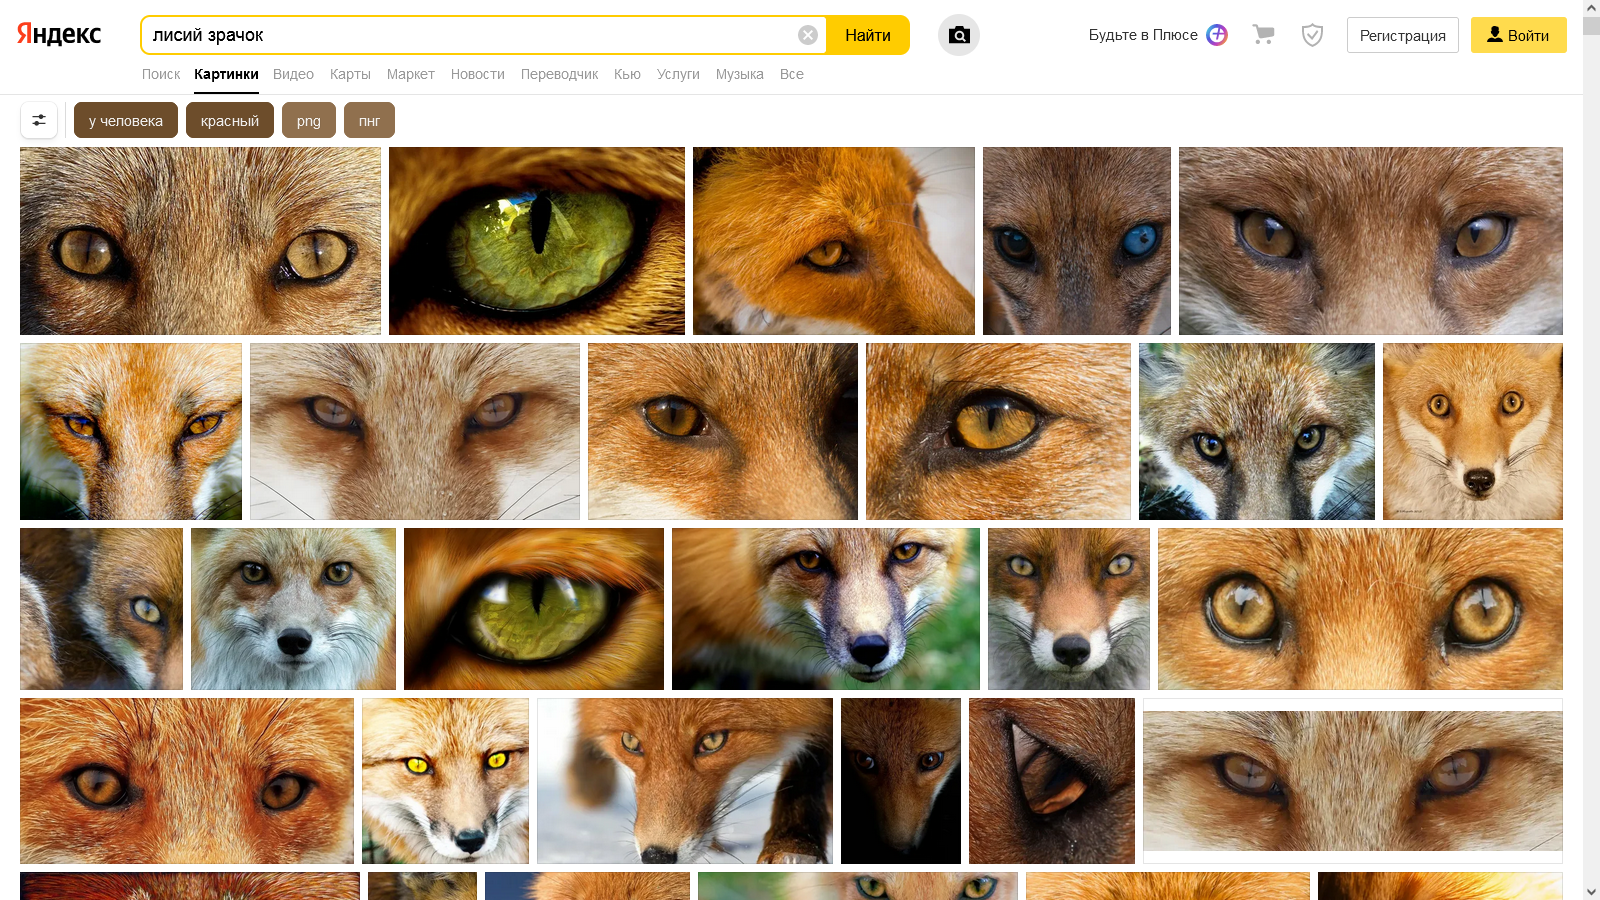Open search by image camera icon
The height and width of the screenshot is (900, 1600).
tap(959, 36)
